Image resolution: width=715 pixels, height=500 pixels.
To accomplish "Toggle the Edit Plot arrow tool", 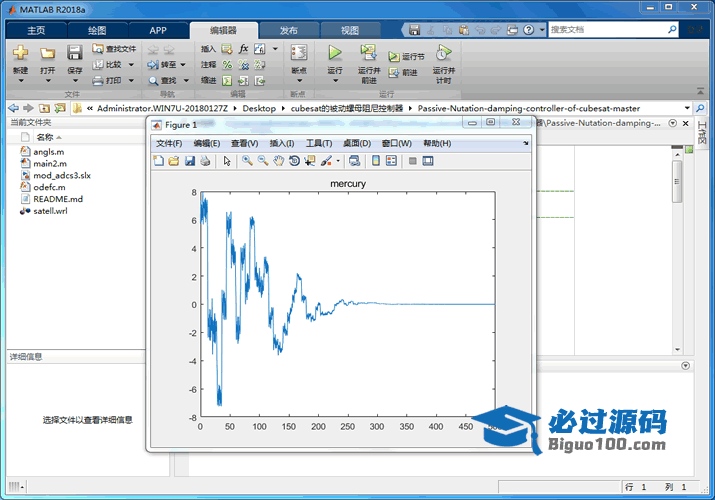I will click(227, 160).
